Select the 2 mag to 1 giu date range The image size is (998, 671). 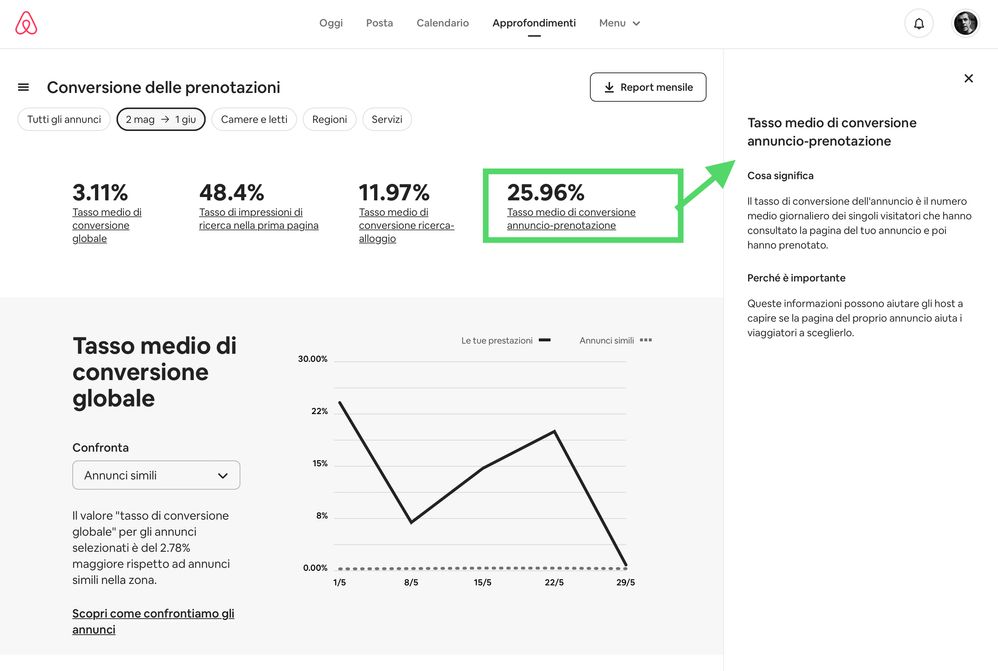point(161,120)
